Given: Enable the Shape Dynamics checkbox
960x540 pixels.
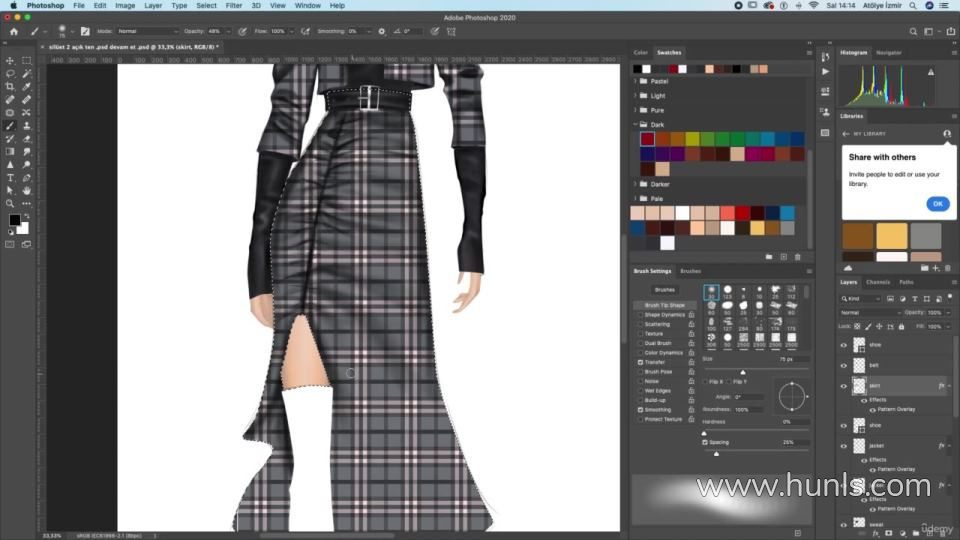Looking at the screenshot, I should pyautogui.click(x=641, y=315).
